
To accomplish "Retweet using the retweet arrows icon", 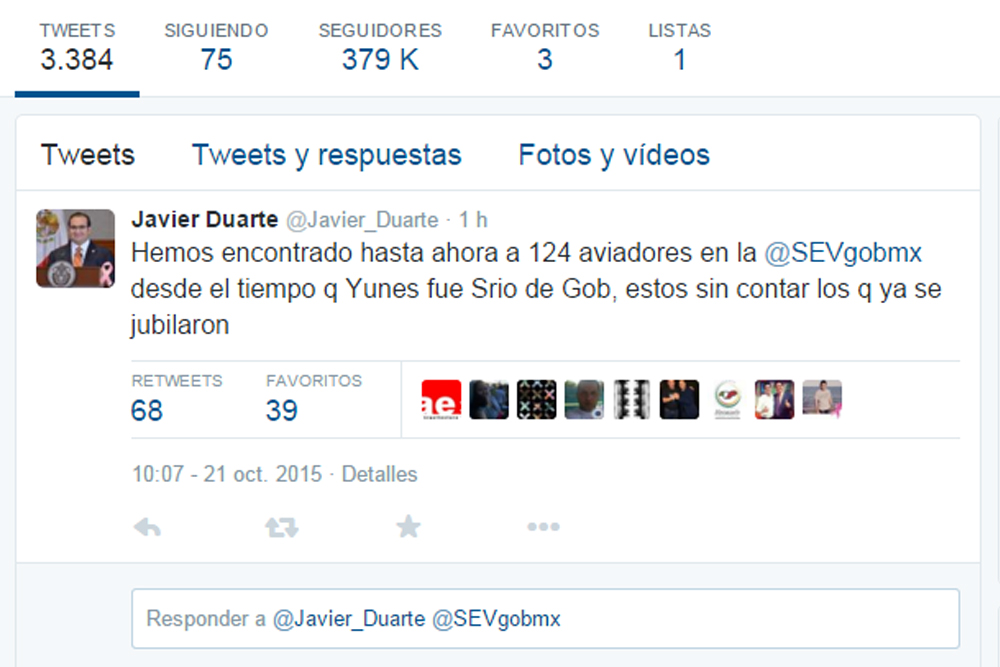I will click(282, 527).
